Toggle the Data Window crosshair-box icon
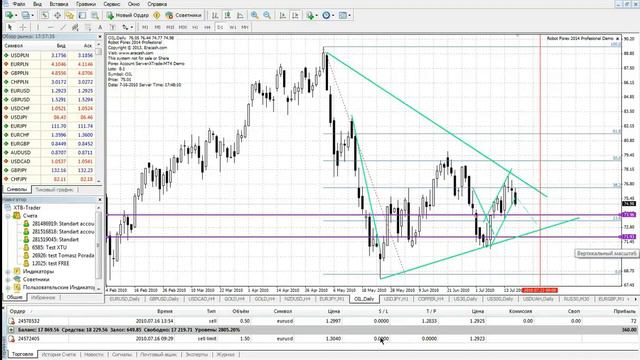 click(57, 15)
